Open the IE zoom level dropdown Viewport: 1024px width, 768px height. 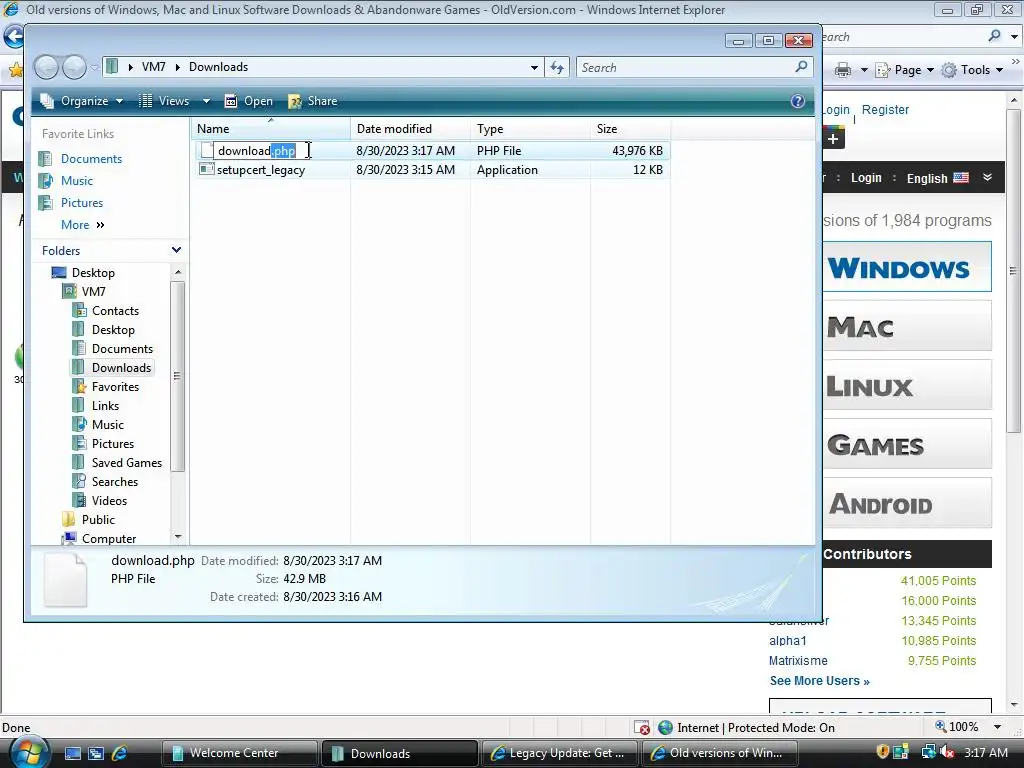997,727
